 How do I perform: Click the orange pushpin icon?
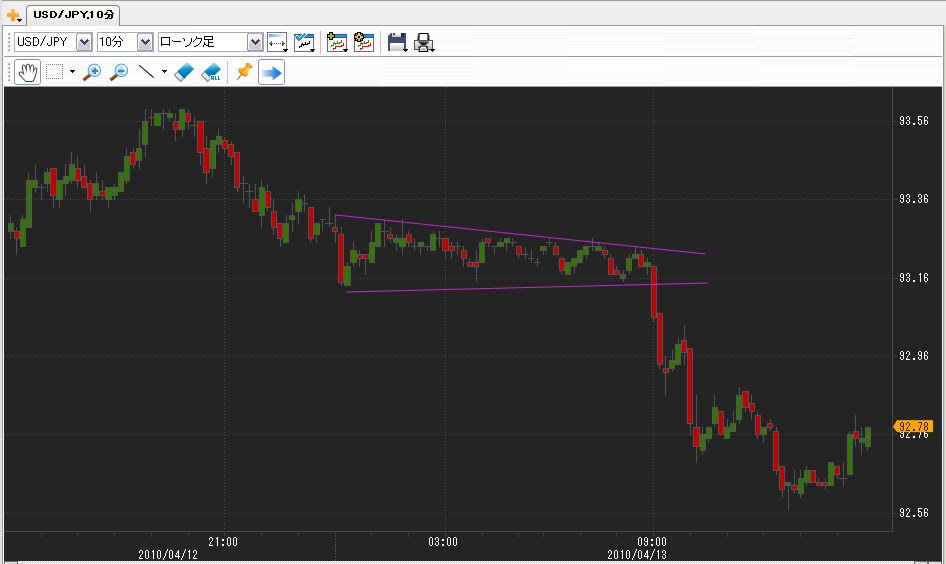[x=244, y=71]
